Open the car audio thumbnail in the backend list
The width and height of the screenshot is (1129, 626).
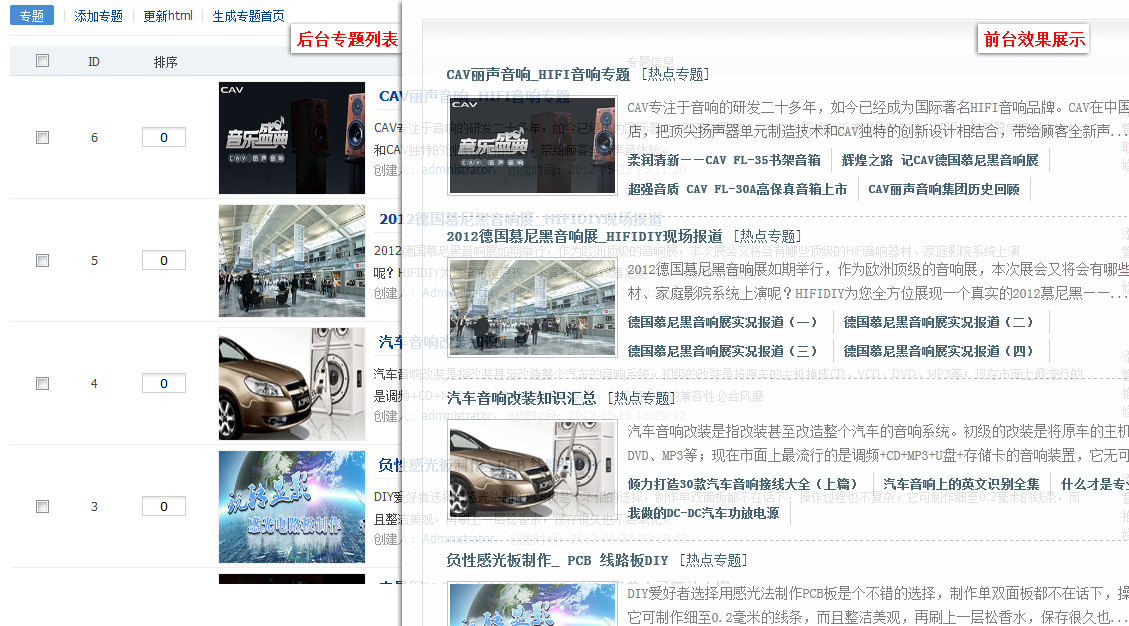pyautogui.click(x=292, y=384)
